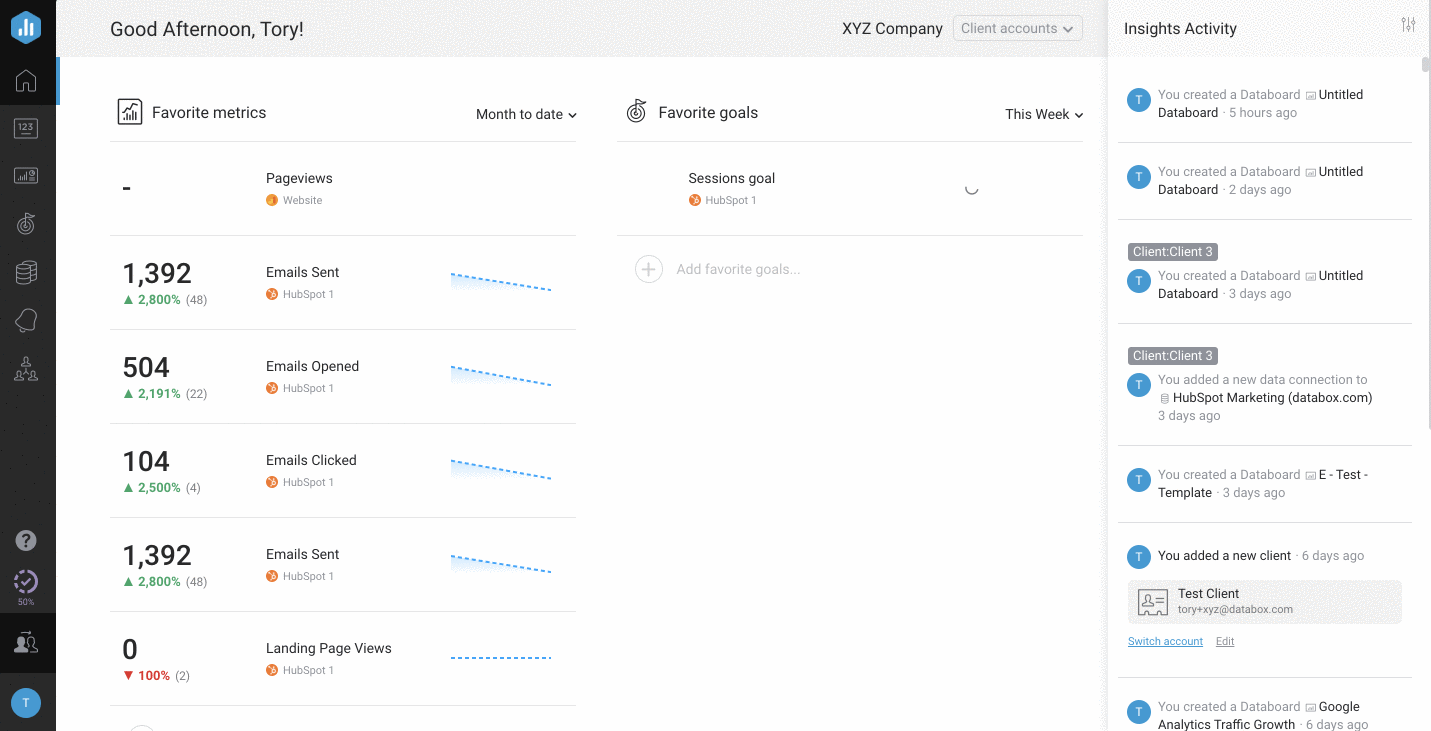Select the Metrics (123) sidebar icon
The width and height of the screenshot is (1431, 731).
[x=27, y=127]
